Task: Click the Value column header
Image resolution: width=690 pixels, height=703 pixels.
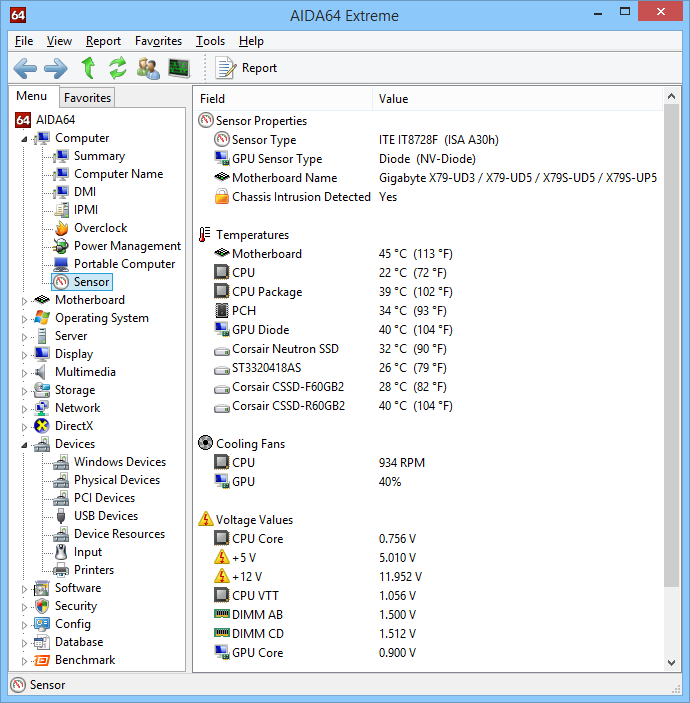Action: [393, 99]
